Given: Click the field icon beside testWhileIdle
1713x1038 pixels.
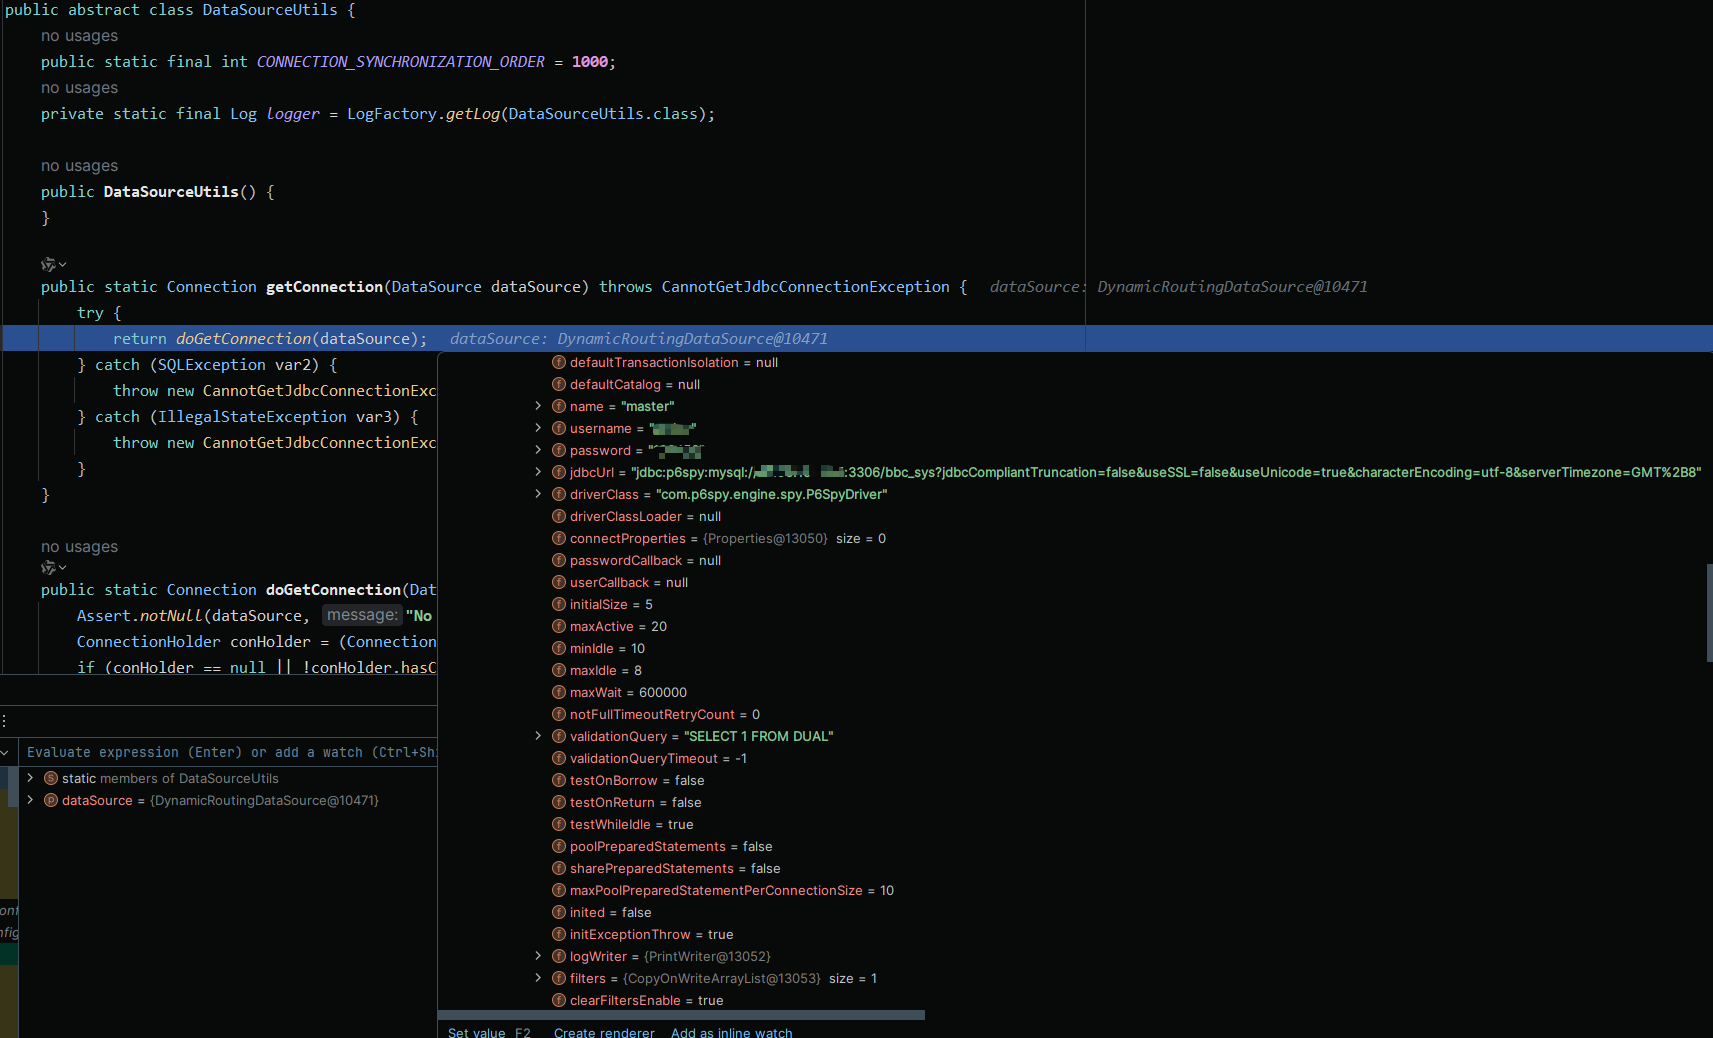Looking at the screenshot, I should coord(559,824).
